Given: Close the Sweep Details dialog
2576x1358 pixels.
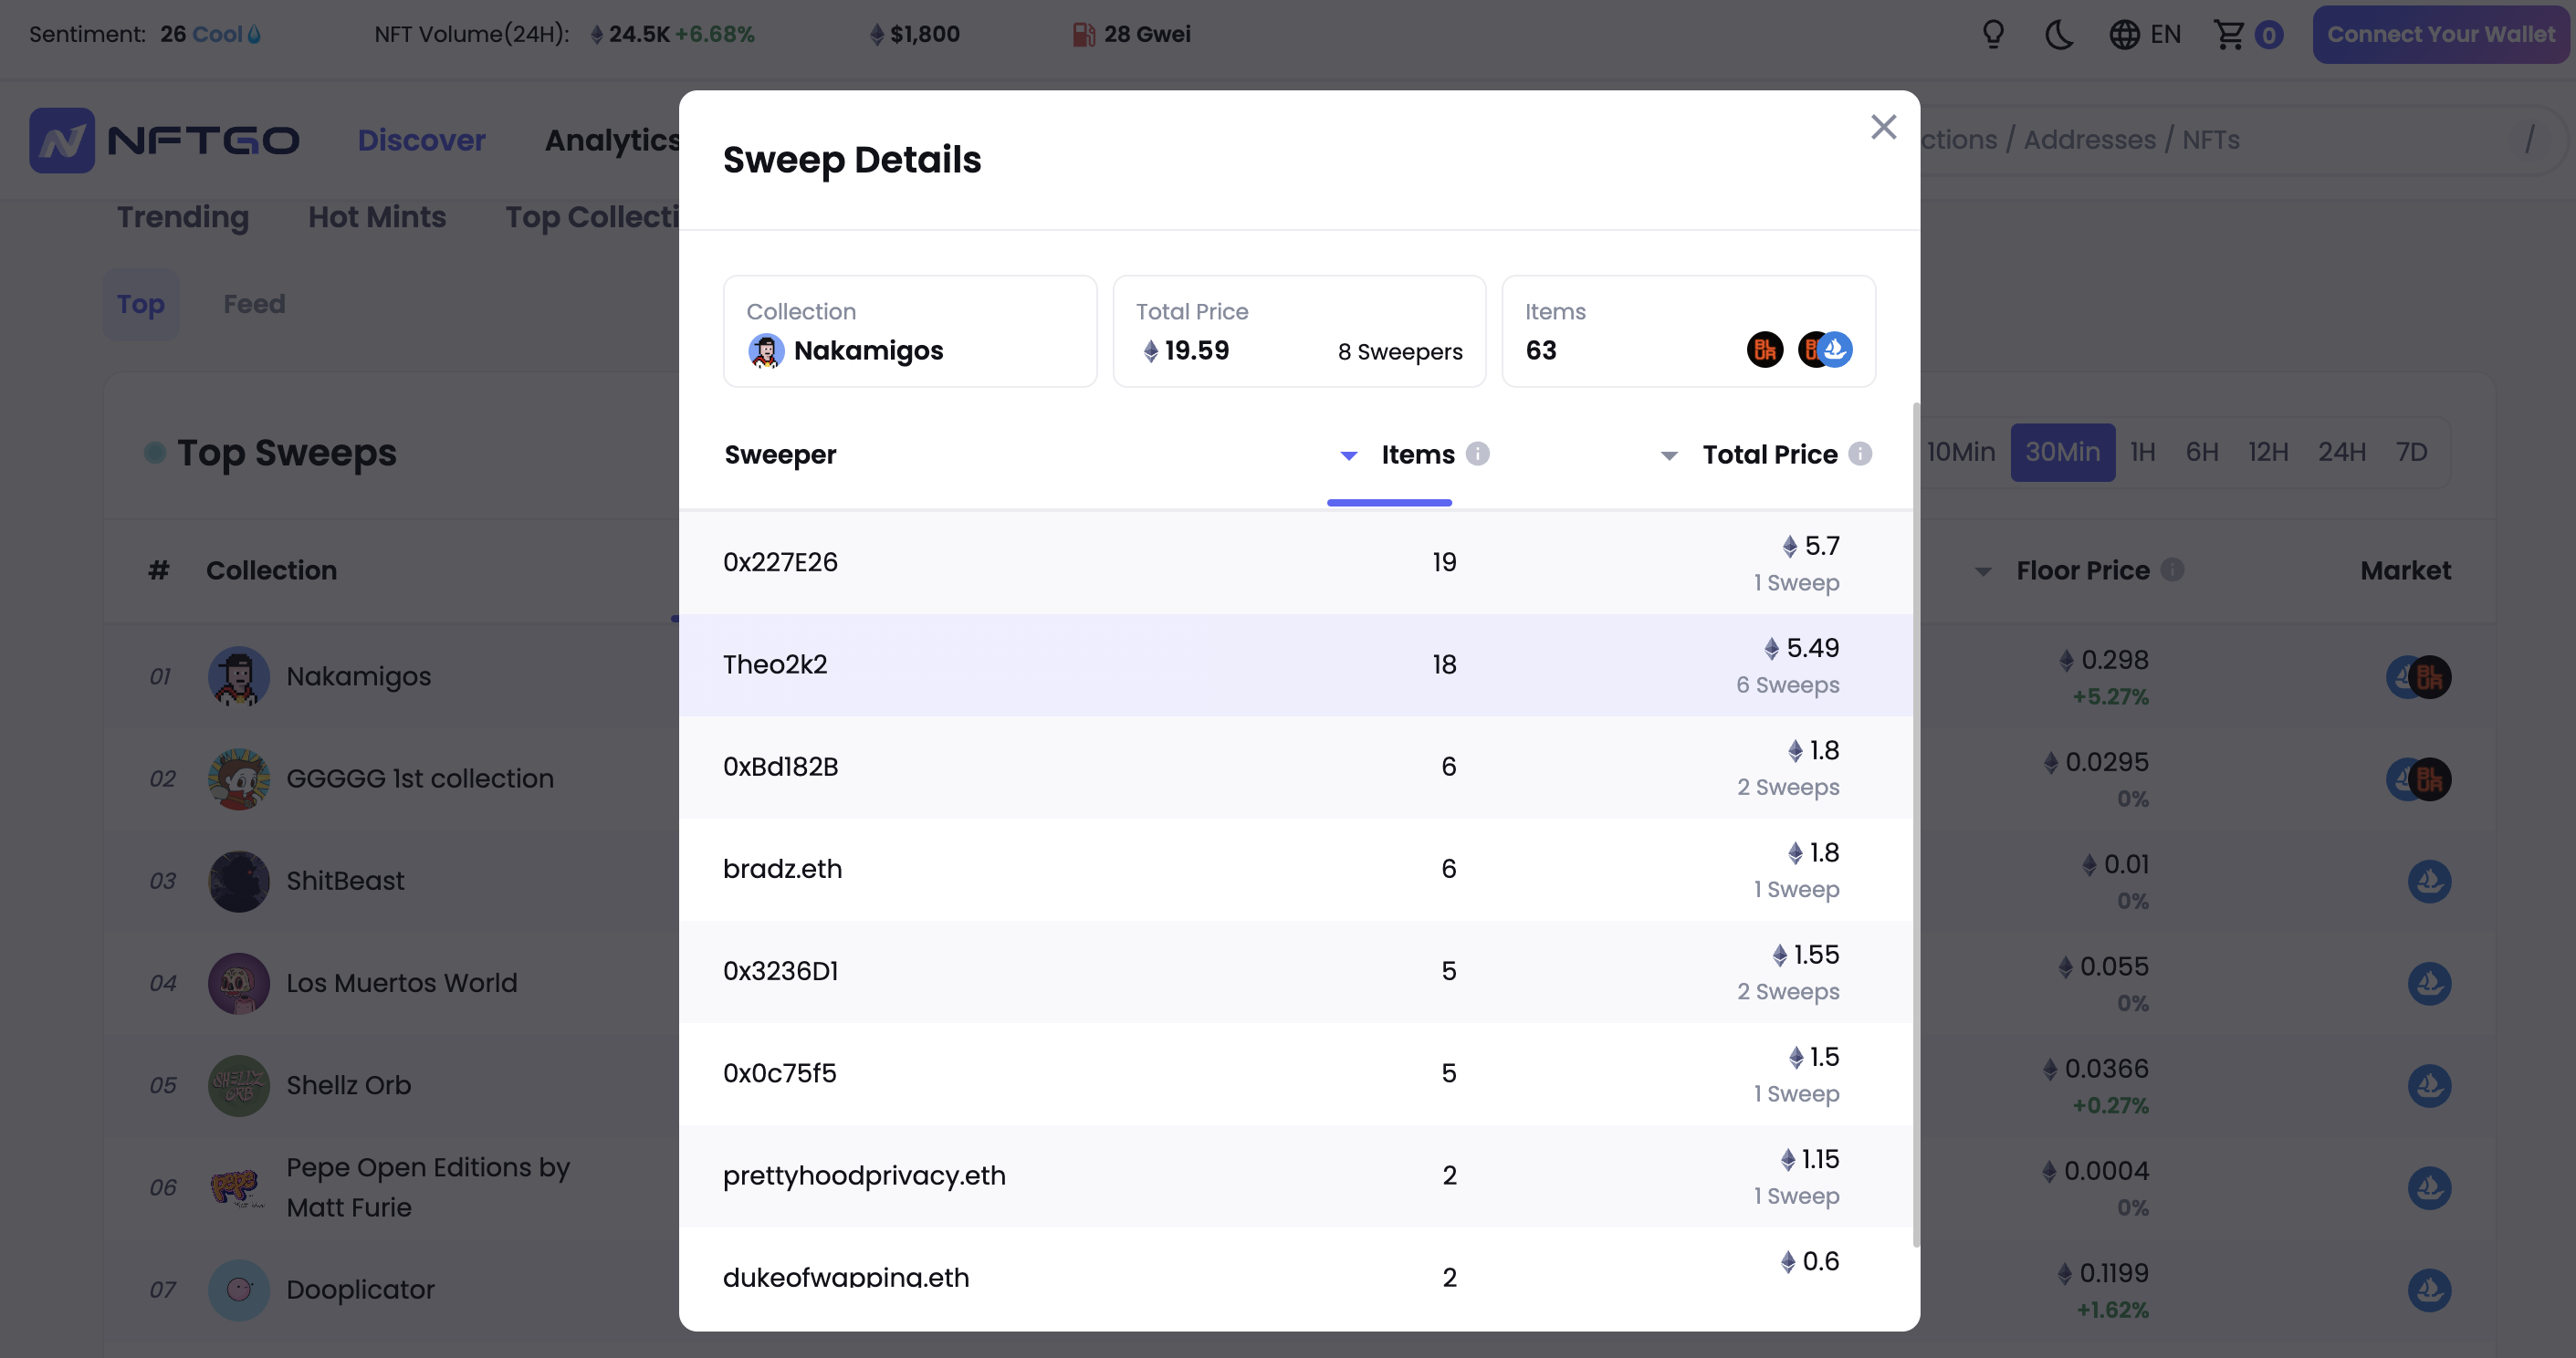Looking at the screenshot, I should click(x=1883, y=127).
